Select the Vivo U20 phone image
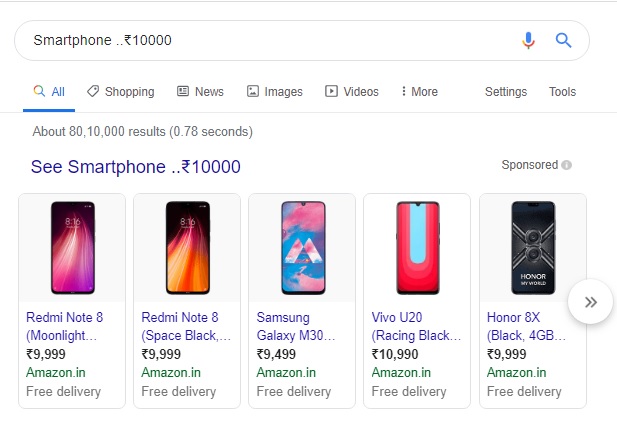Viewport: 617px width, 425px height. (x=417, y=248)
